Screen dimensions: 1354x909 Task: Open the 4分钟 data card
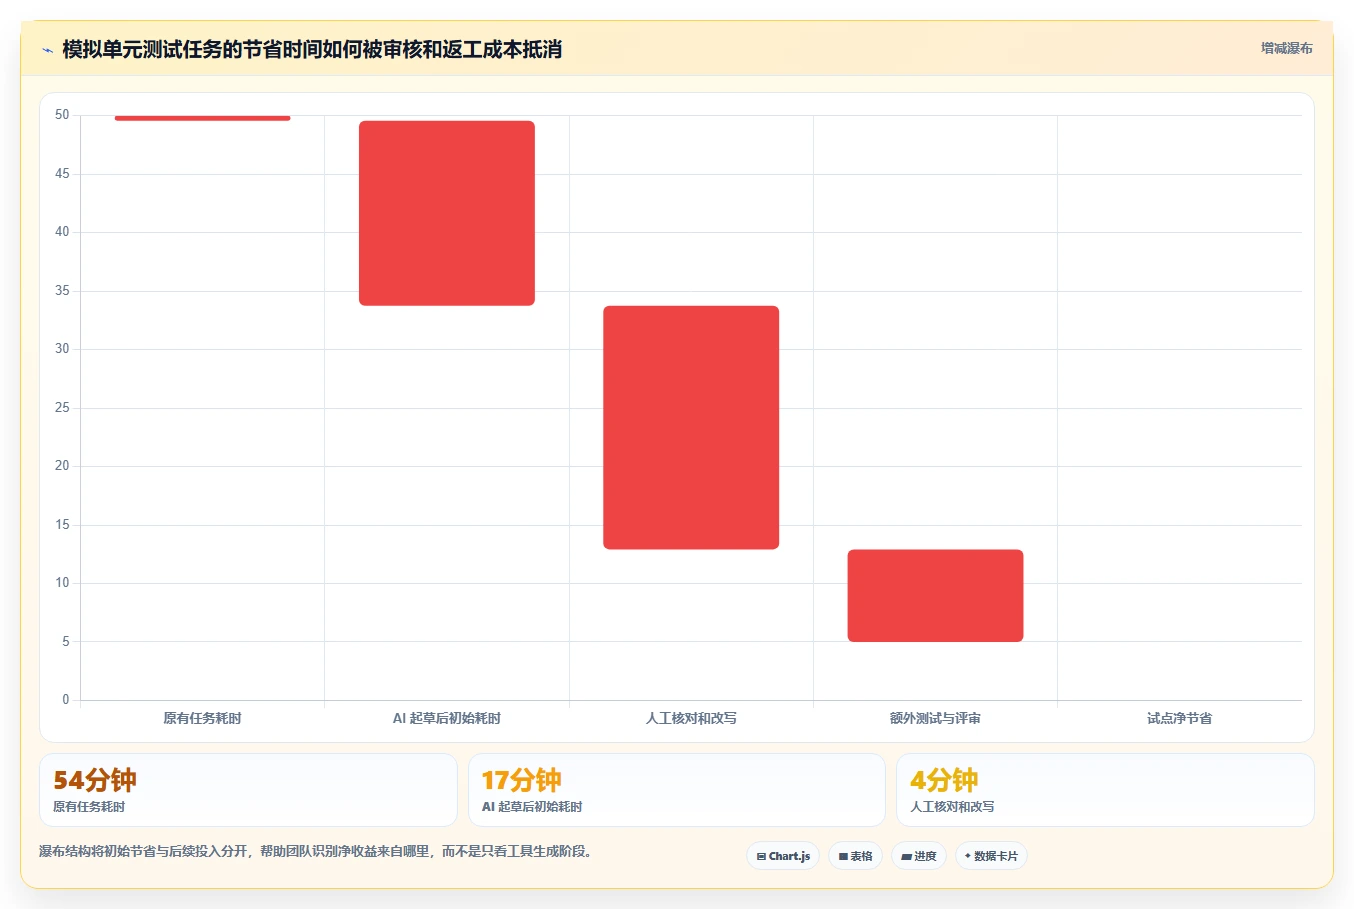(x=1105, y=790)
